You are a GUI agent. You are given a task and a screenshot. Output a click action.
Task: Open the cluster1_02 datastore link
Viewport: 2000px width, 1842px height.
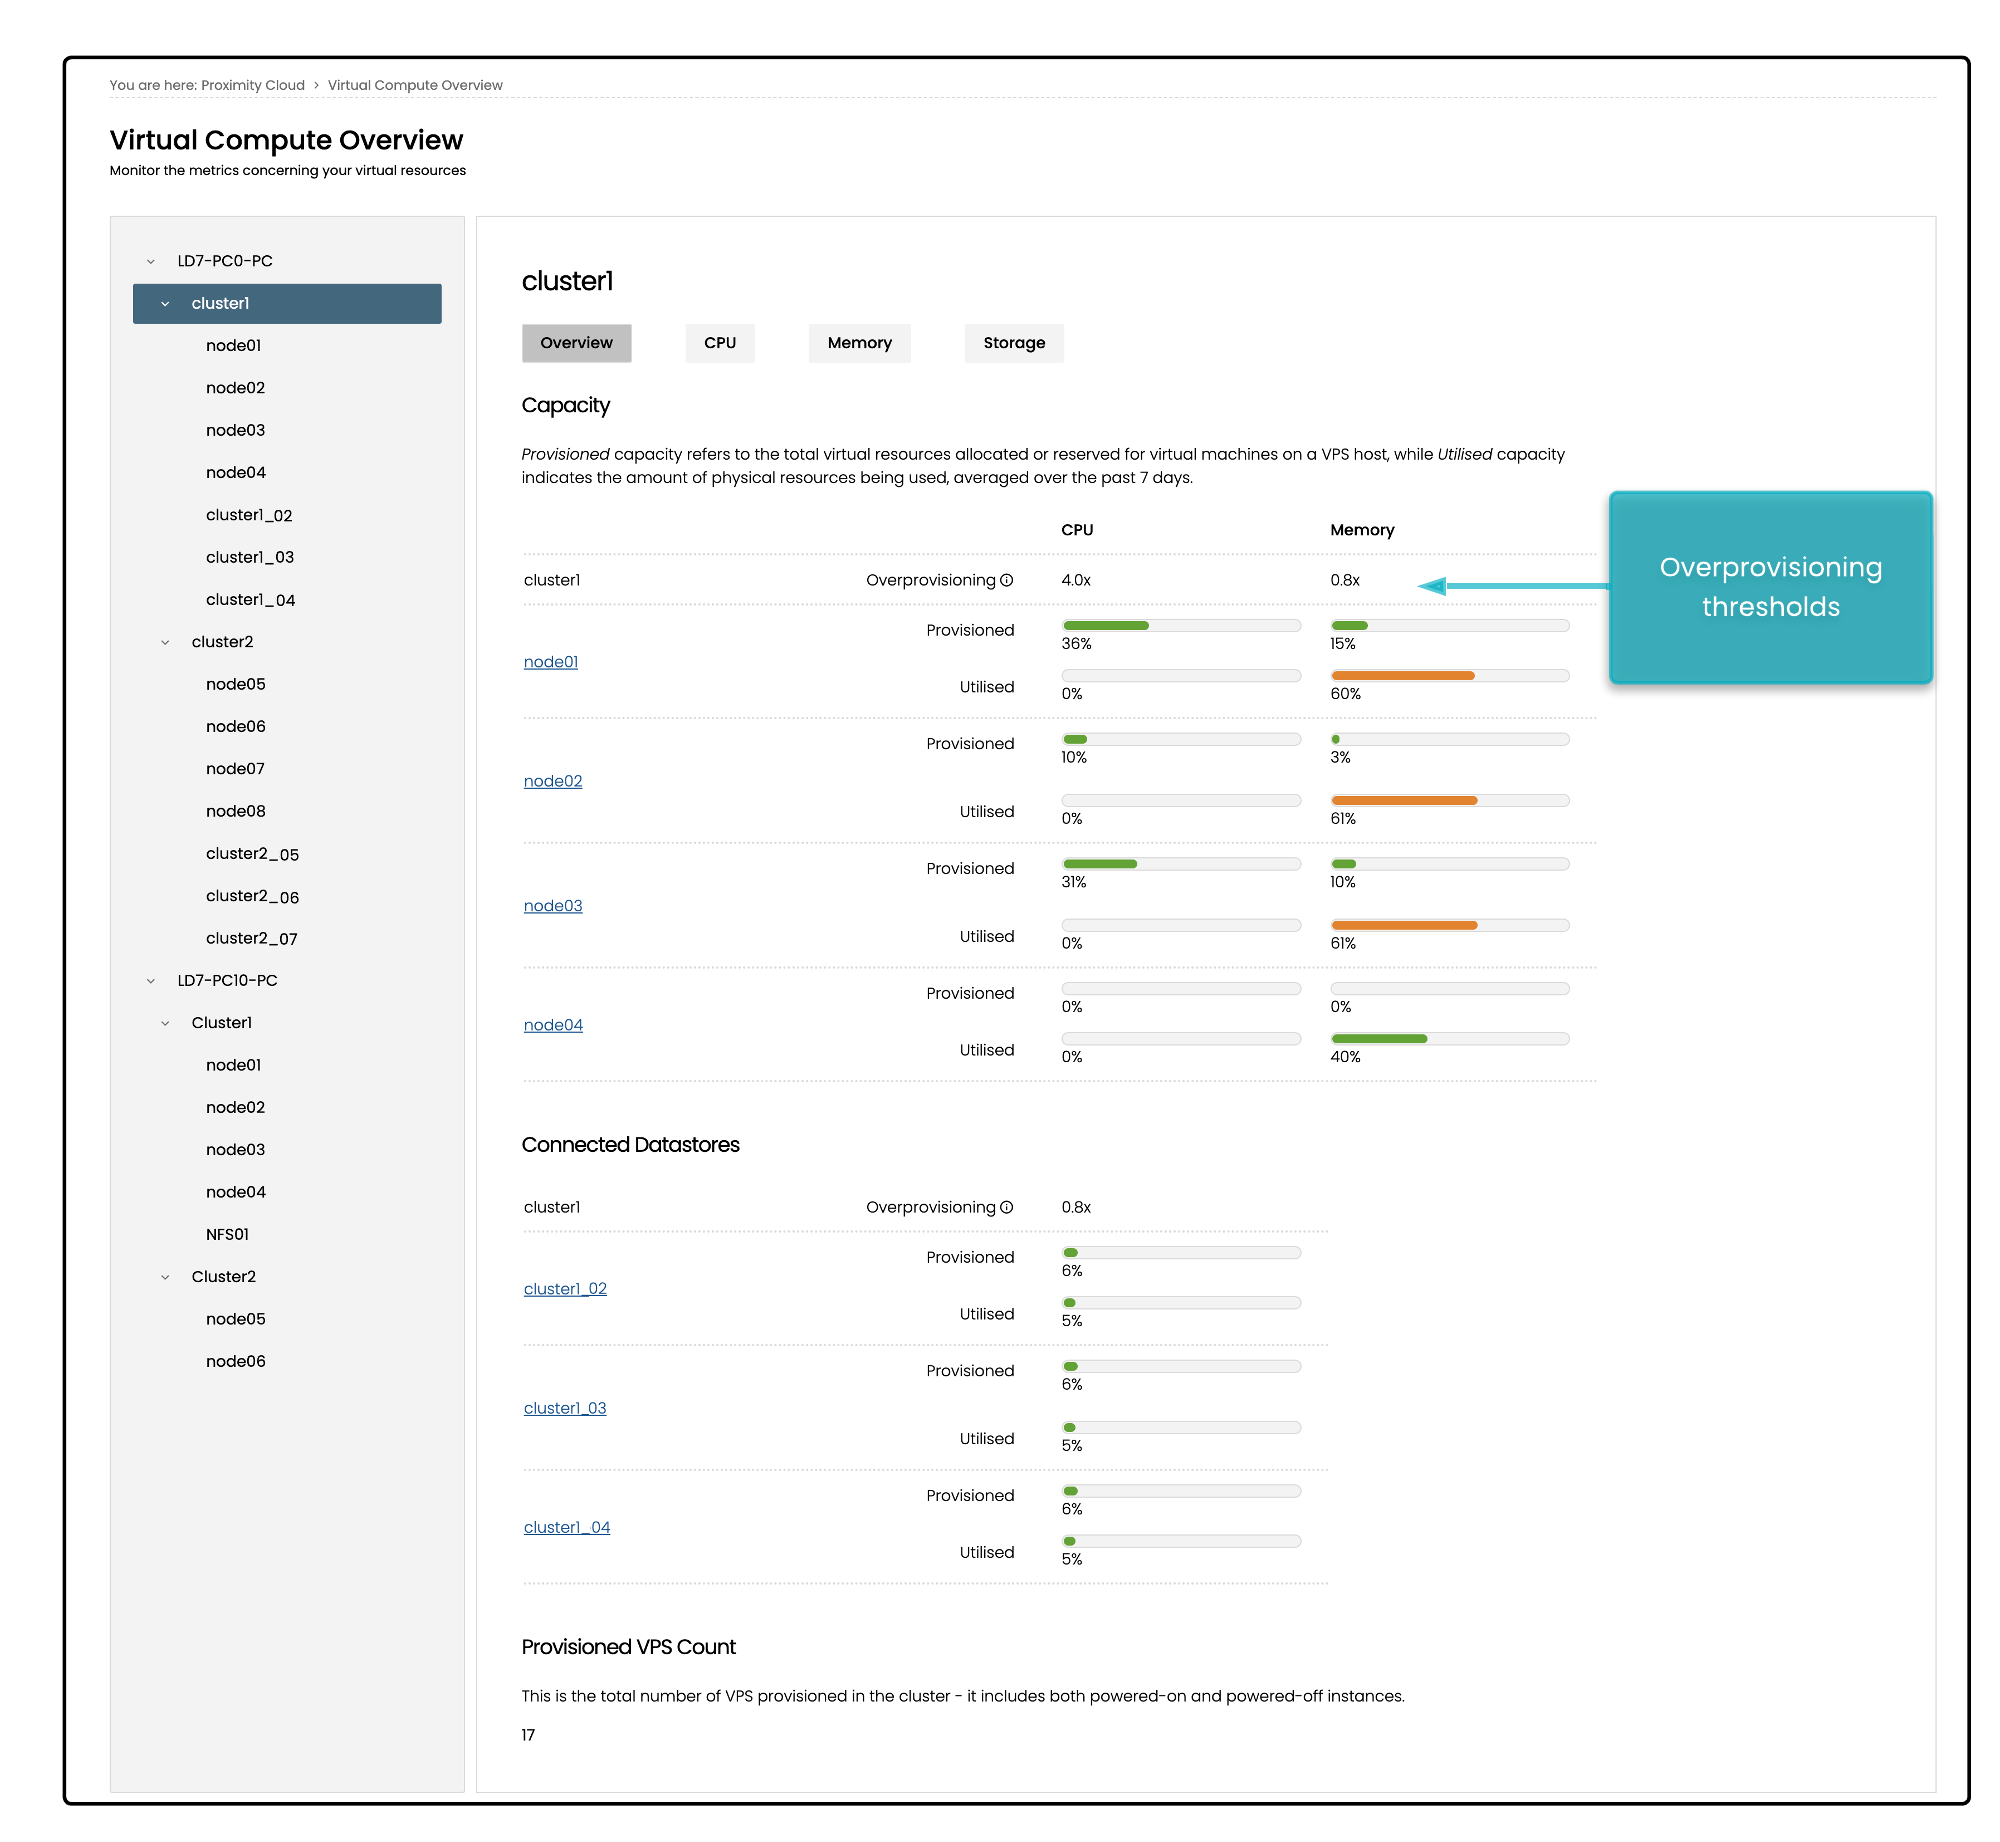point(565,1289)
